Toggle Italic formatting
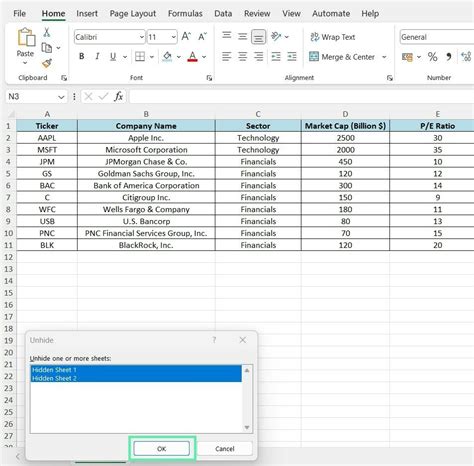Viewport: 474px width, 466px height. (x=97, y=56)
